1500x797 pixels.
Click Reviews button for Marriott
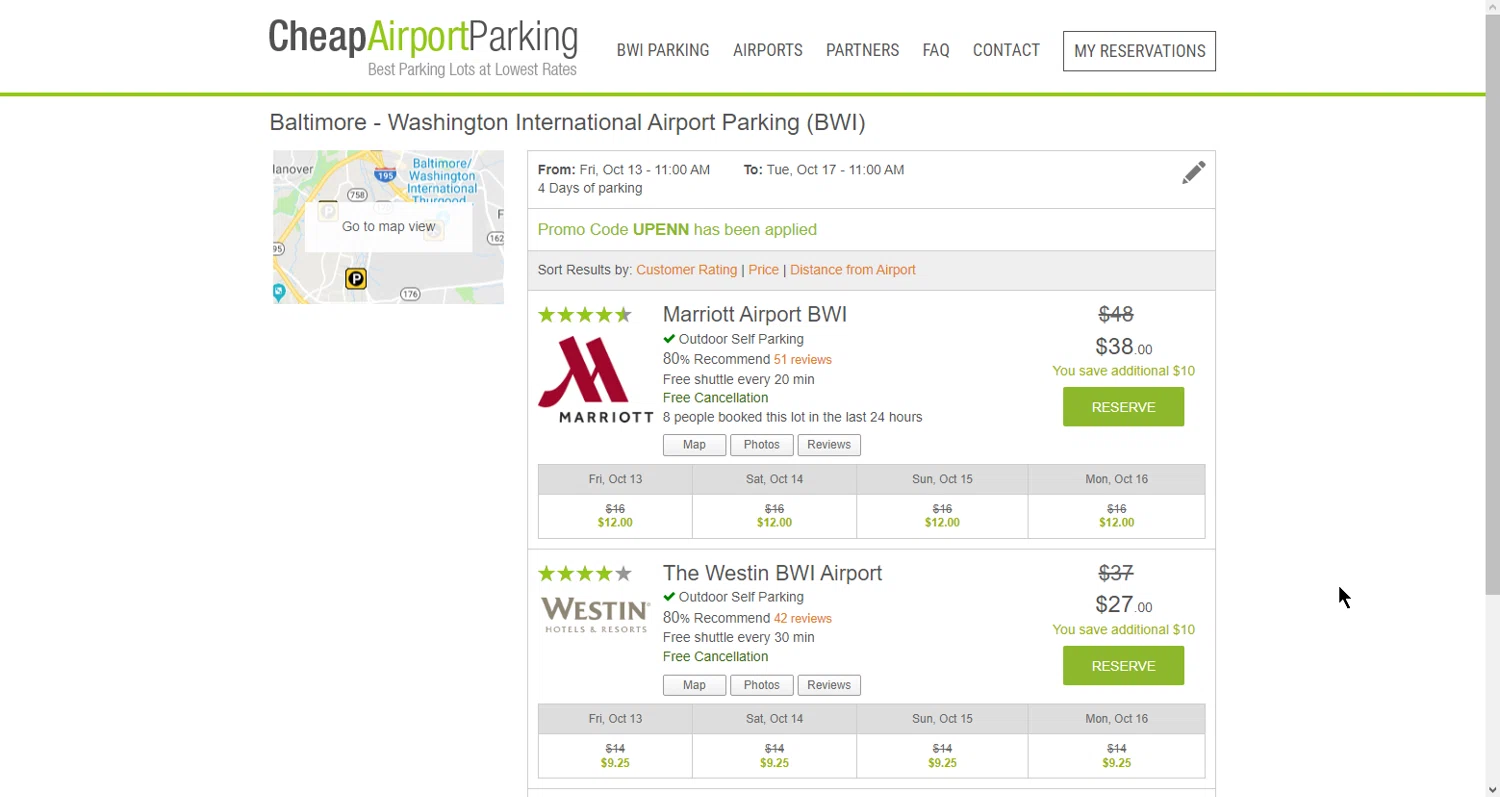tap(829, 445)
